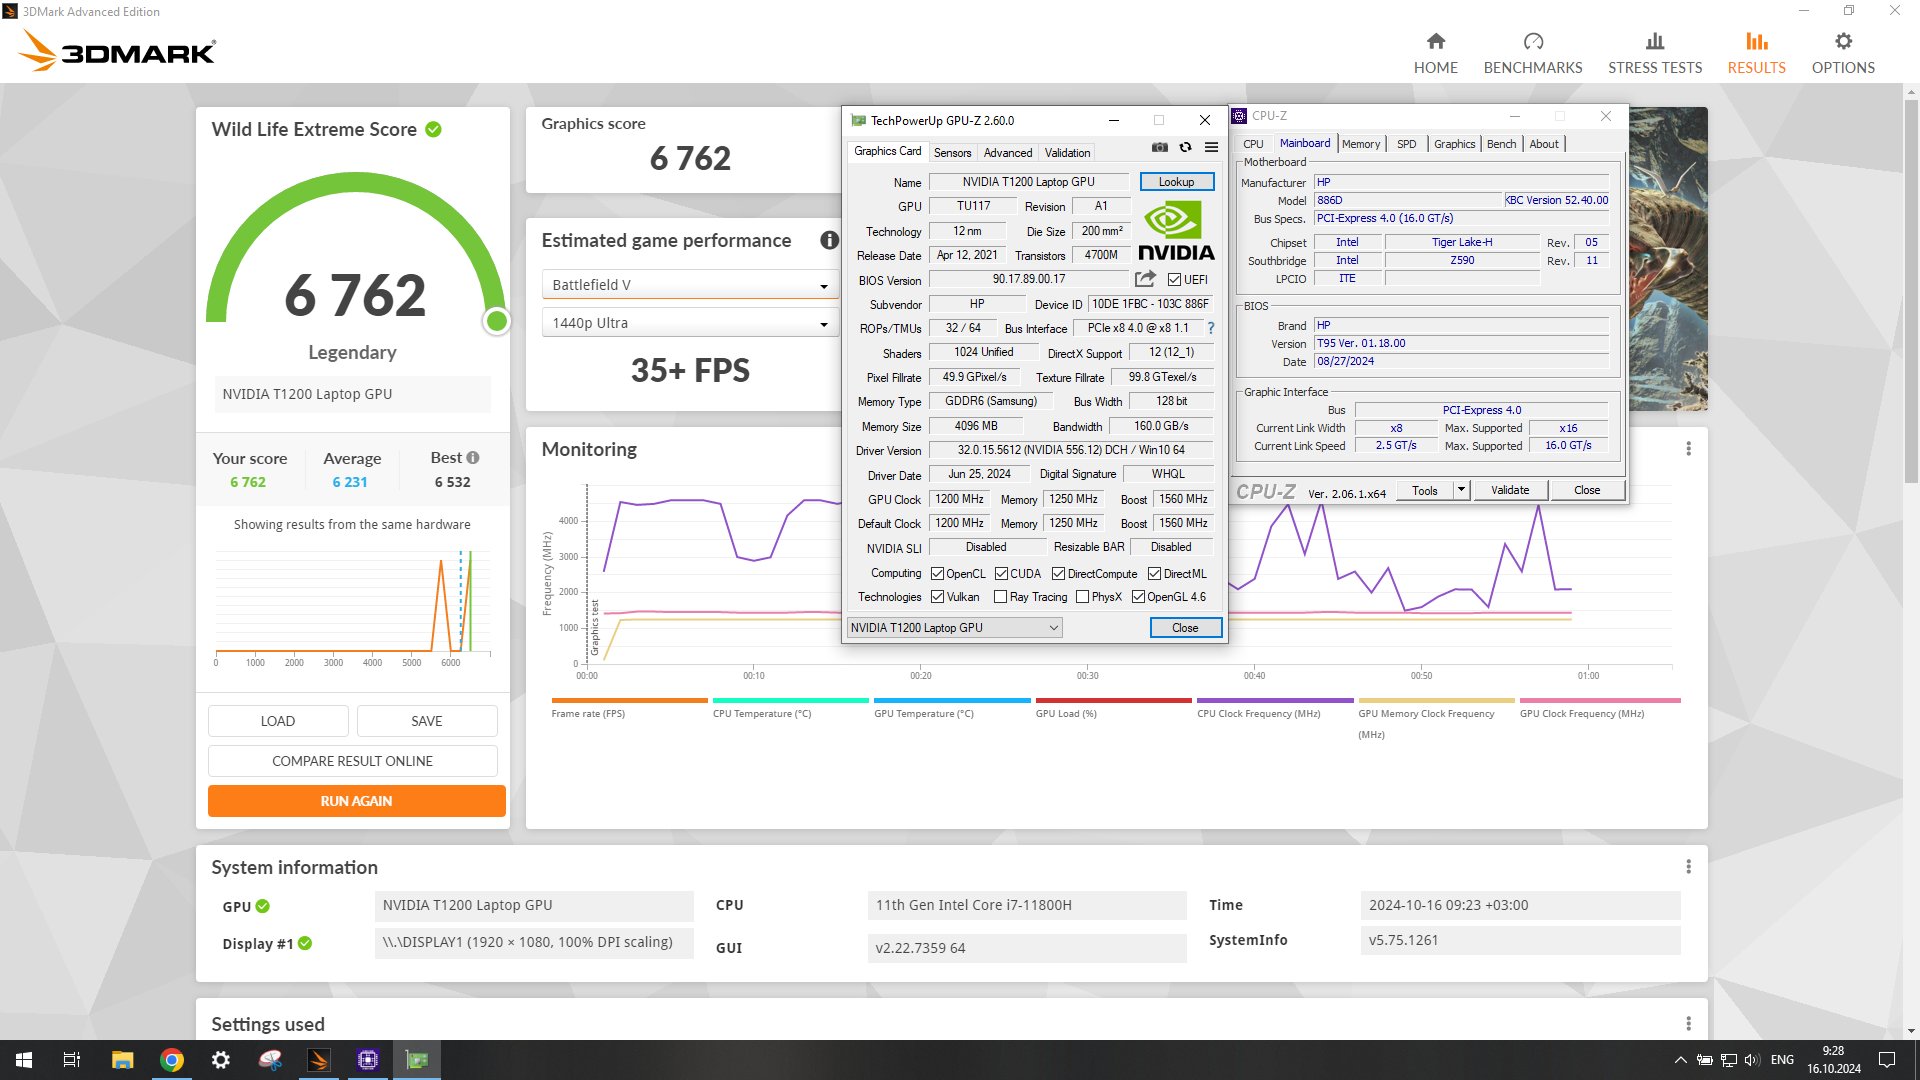Toggle the CUDA checkbox
Viewport: 1920px width, 1080px height.
(1001, 574)
